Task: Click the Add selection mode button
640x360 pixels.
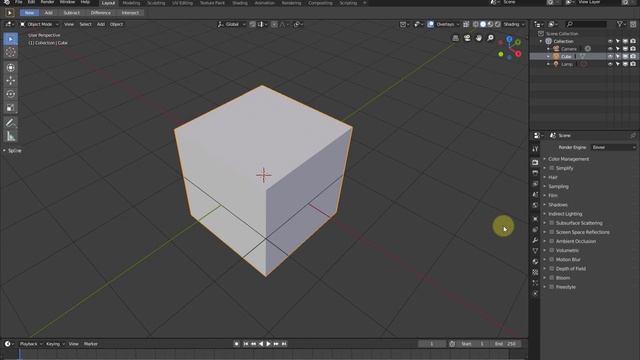Action: pyautogui.click(x=49, y=13)
